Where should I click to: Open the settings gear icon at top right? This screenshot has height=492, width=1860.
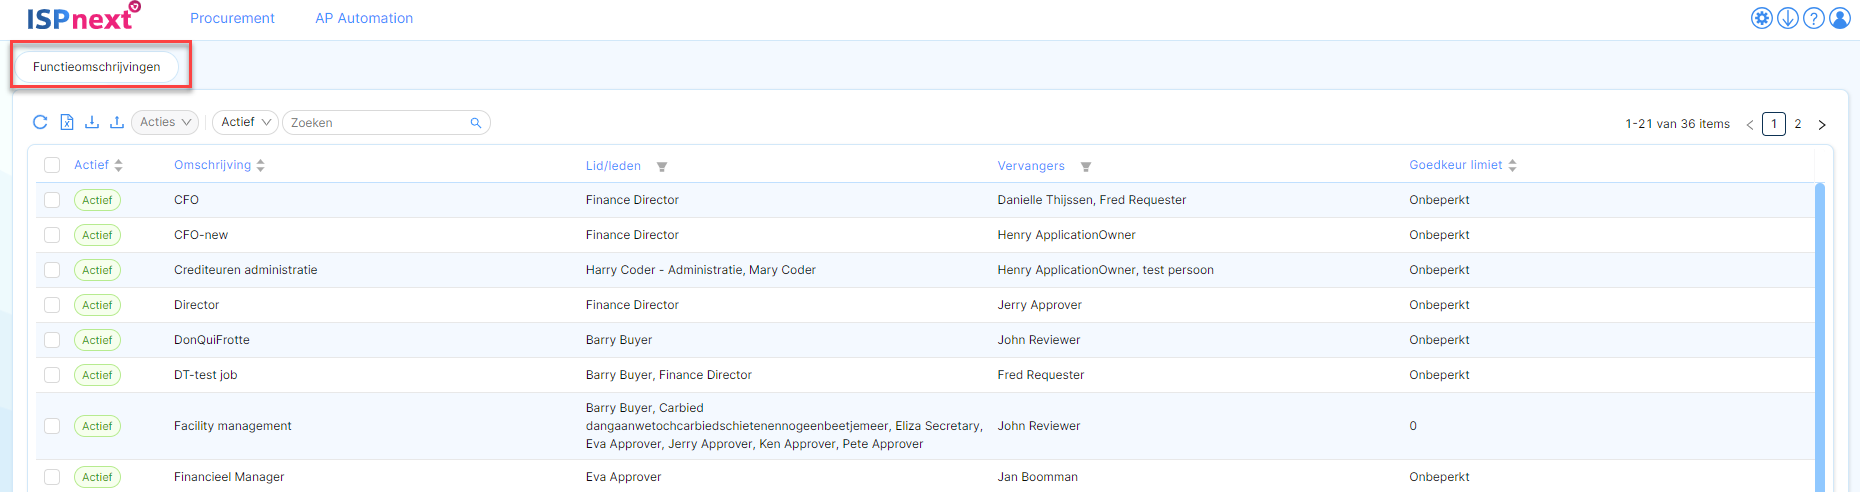[x=1762, y=18]
